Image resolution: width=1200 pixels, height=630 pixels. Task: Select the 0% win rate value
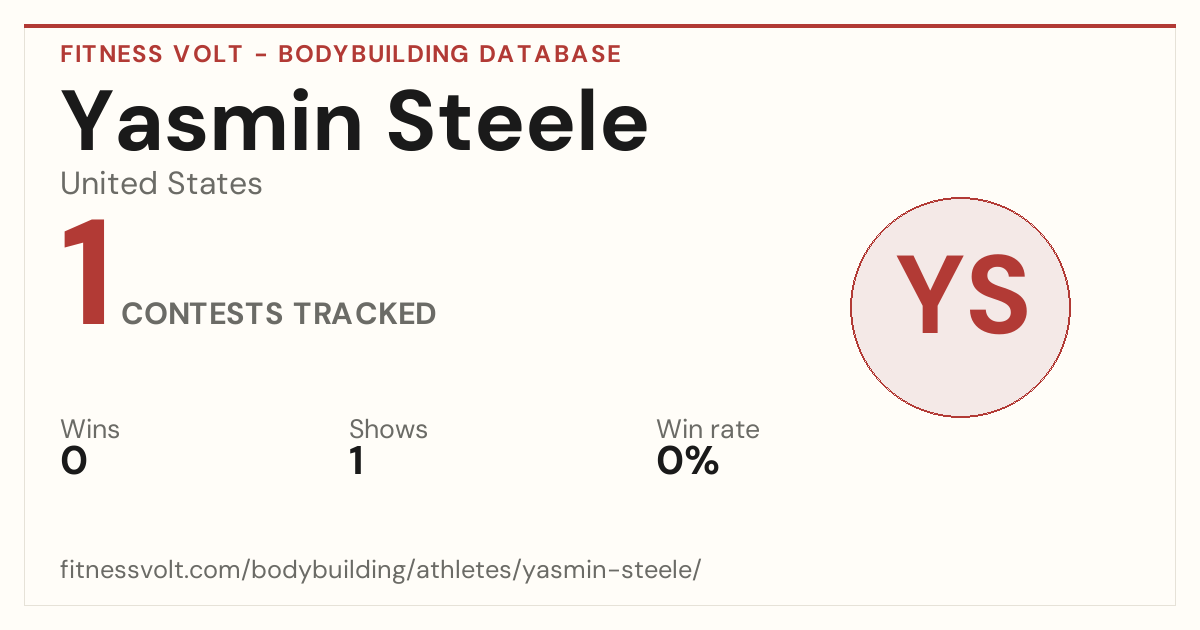(688, 462)
